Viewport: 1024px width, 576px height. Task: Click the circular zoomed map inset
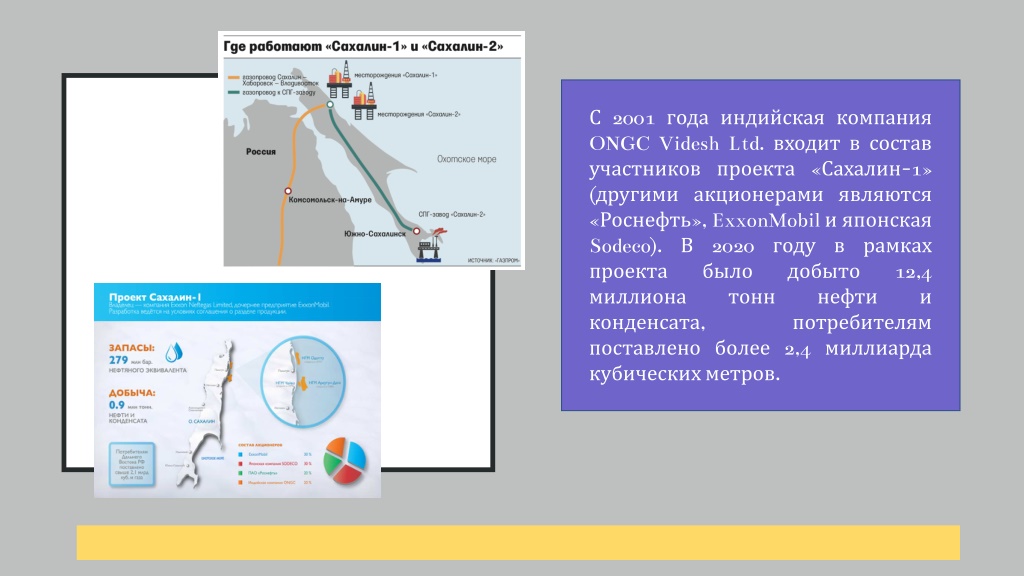pyautogui.click(x=302, y=382)
